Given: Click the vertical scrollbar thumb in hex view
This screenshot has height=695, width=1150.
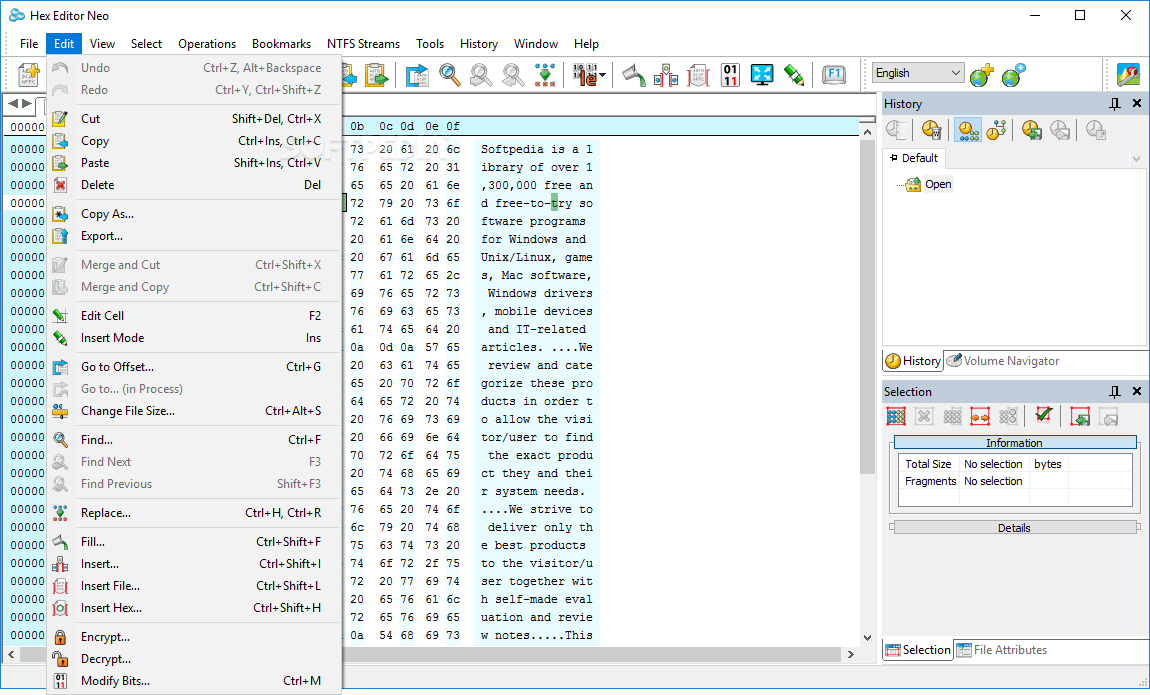Looking at the screenshot, I should 867,305.
